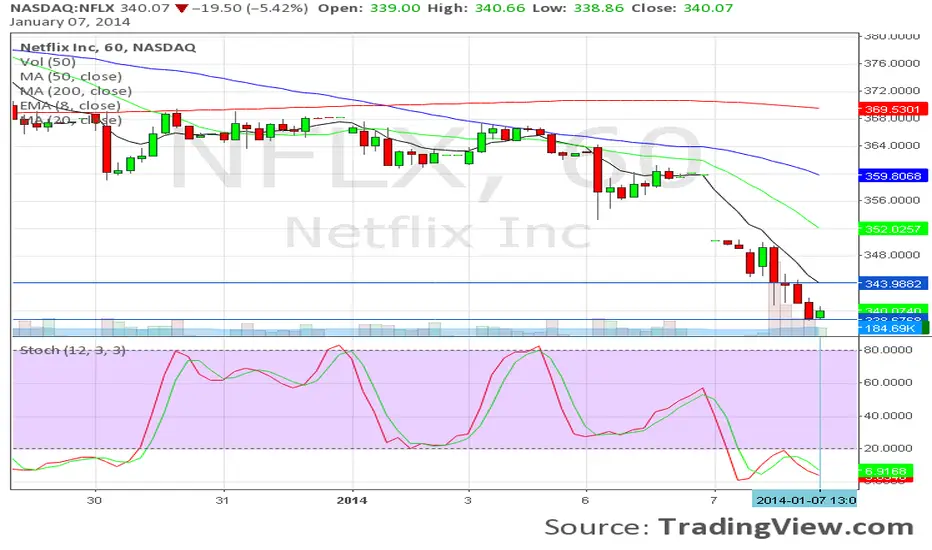Screen dimensions: 932x550
Task: Click the date axis label 30
Action: coord(95,500)
